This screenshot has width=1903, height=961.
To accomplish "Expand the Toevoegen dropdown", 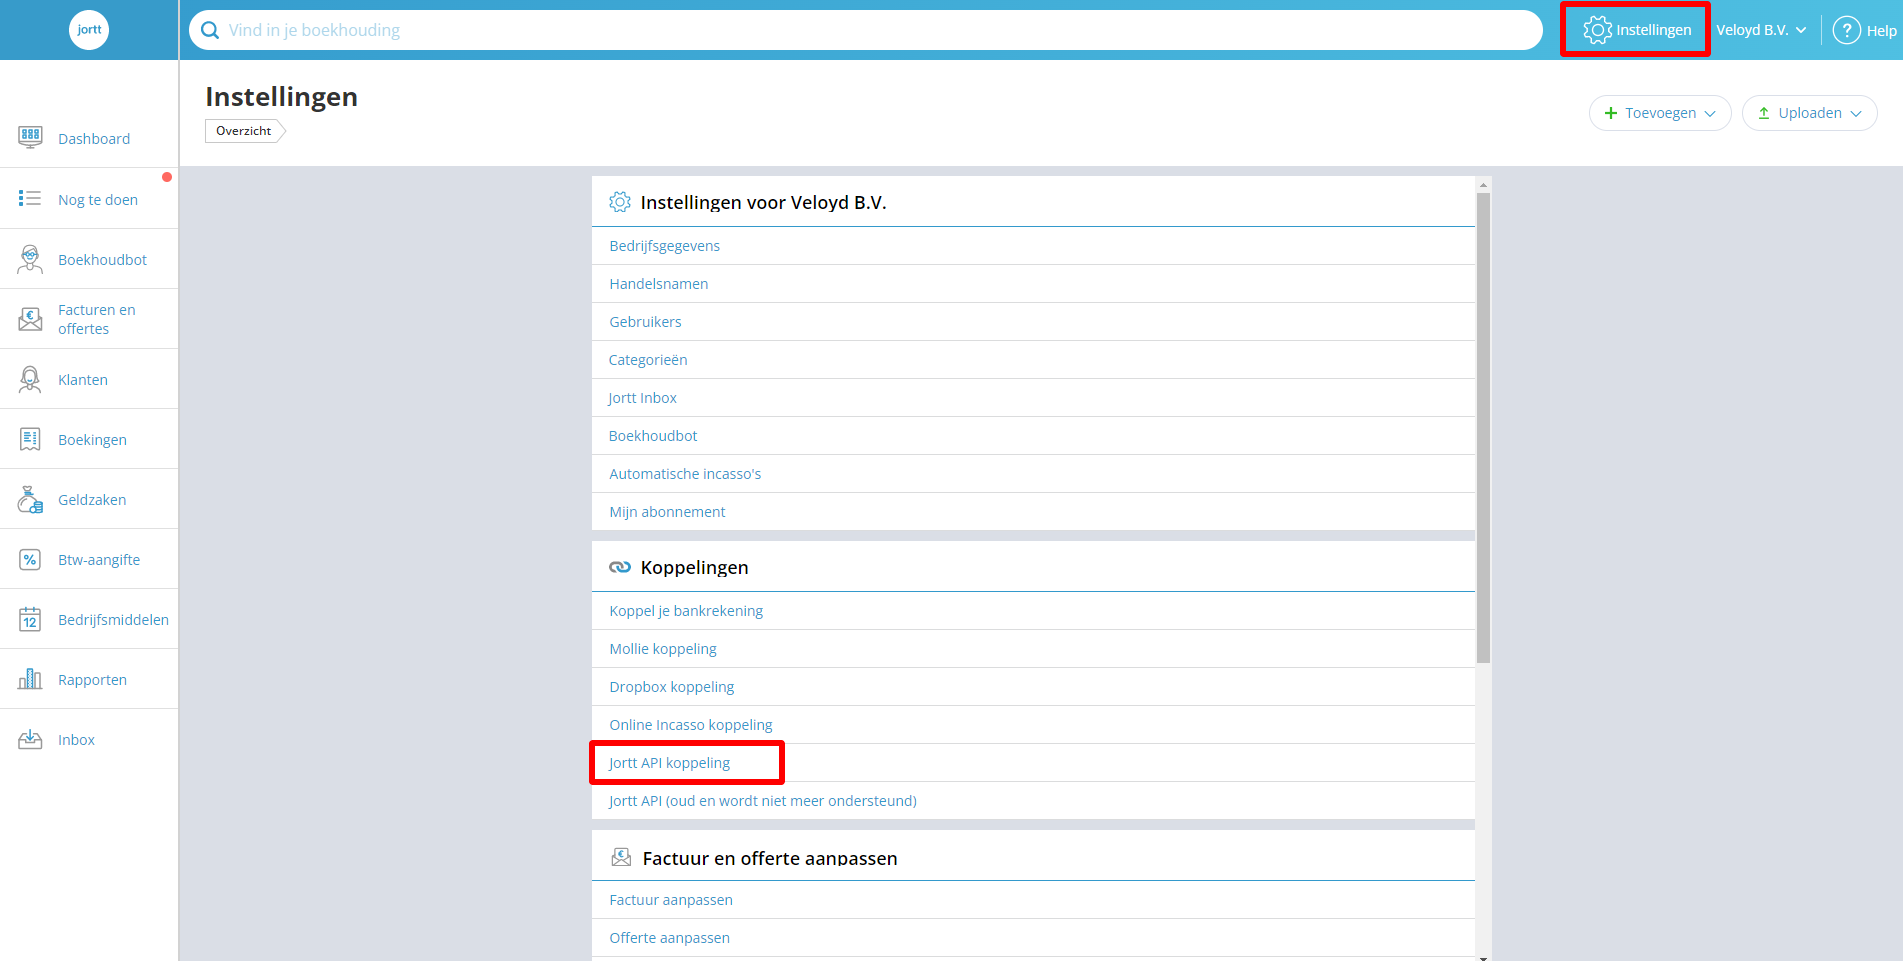I will tap(1660, 113).
